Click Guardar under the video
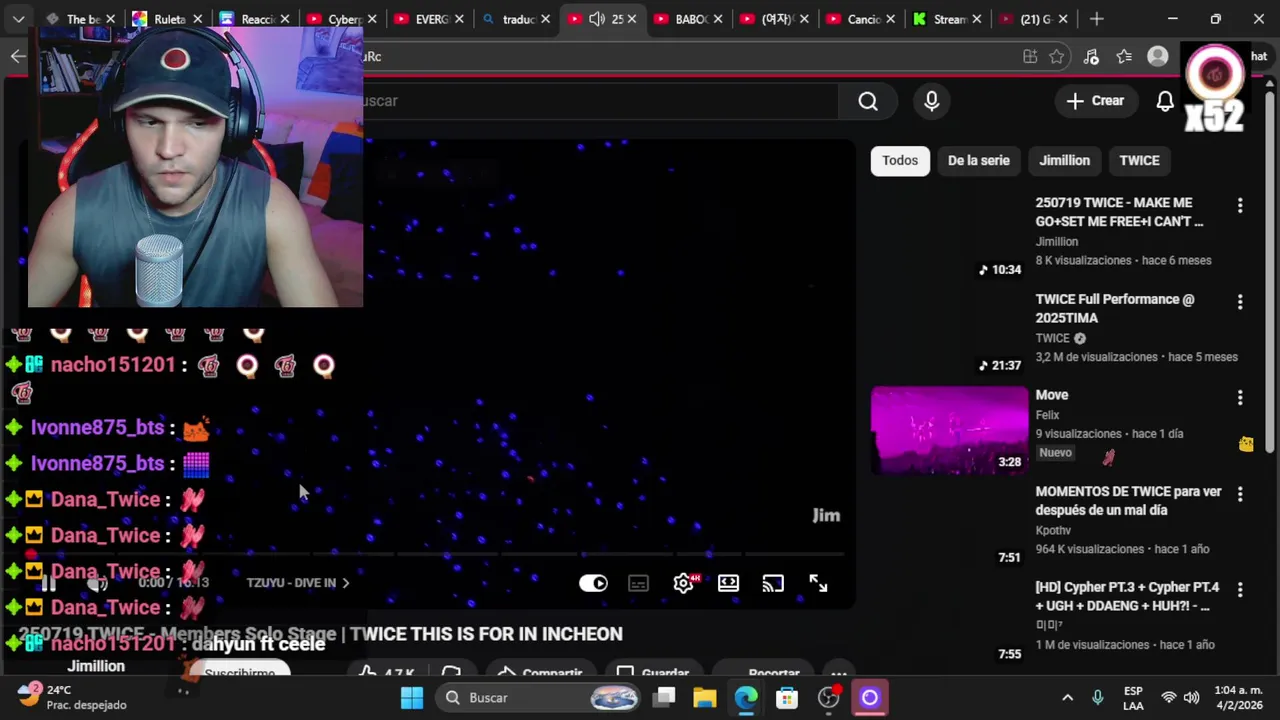1280x720 pixels. [x=653, y=673]
